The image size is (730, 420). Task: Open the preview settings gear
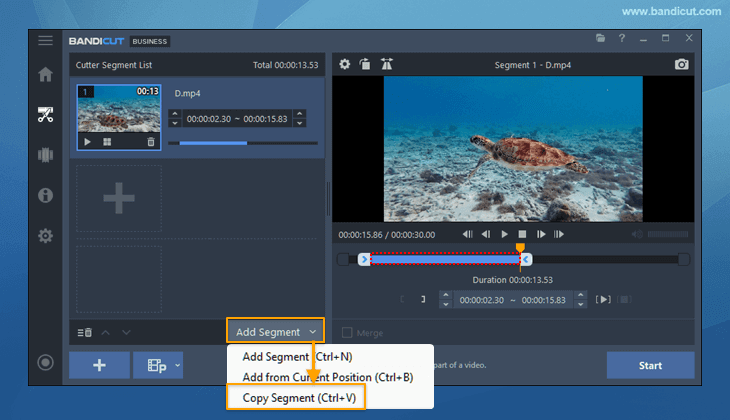(345, 64)
